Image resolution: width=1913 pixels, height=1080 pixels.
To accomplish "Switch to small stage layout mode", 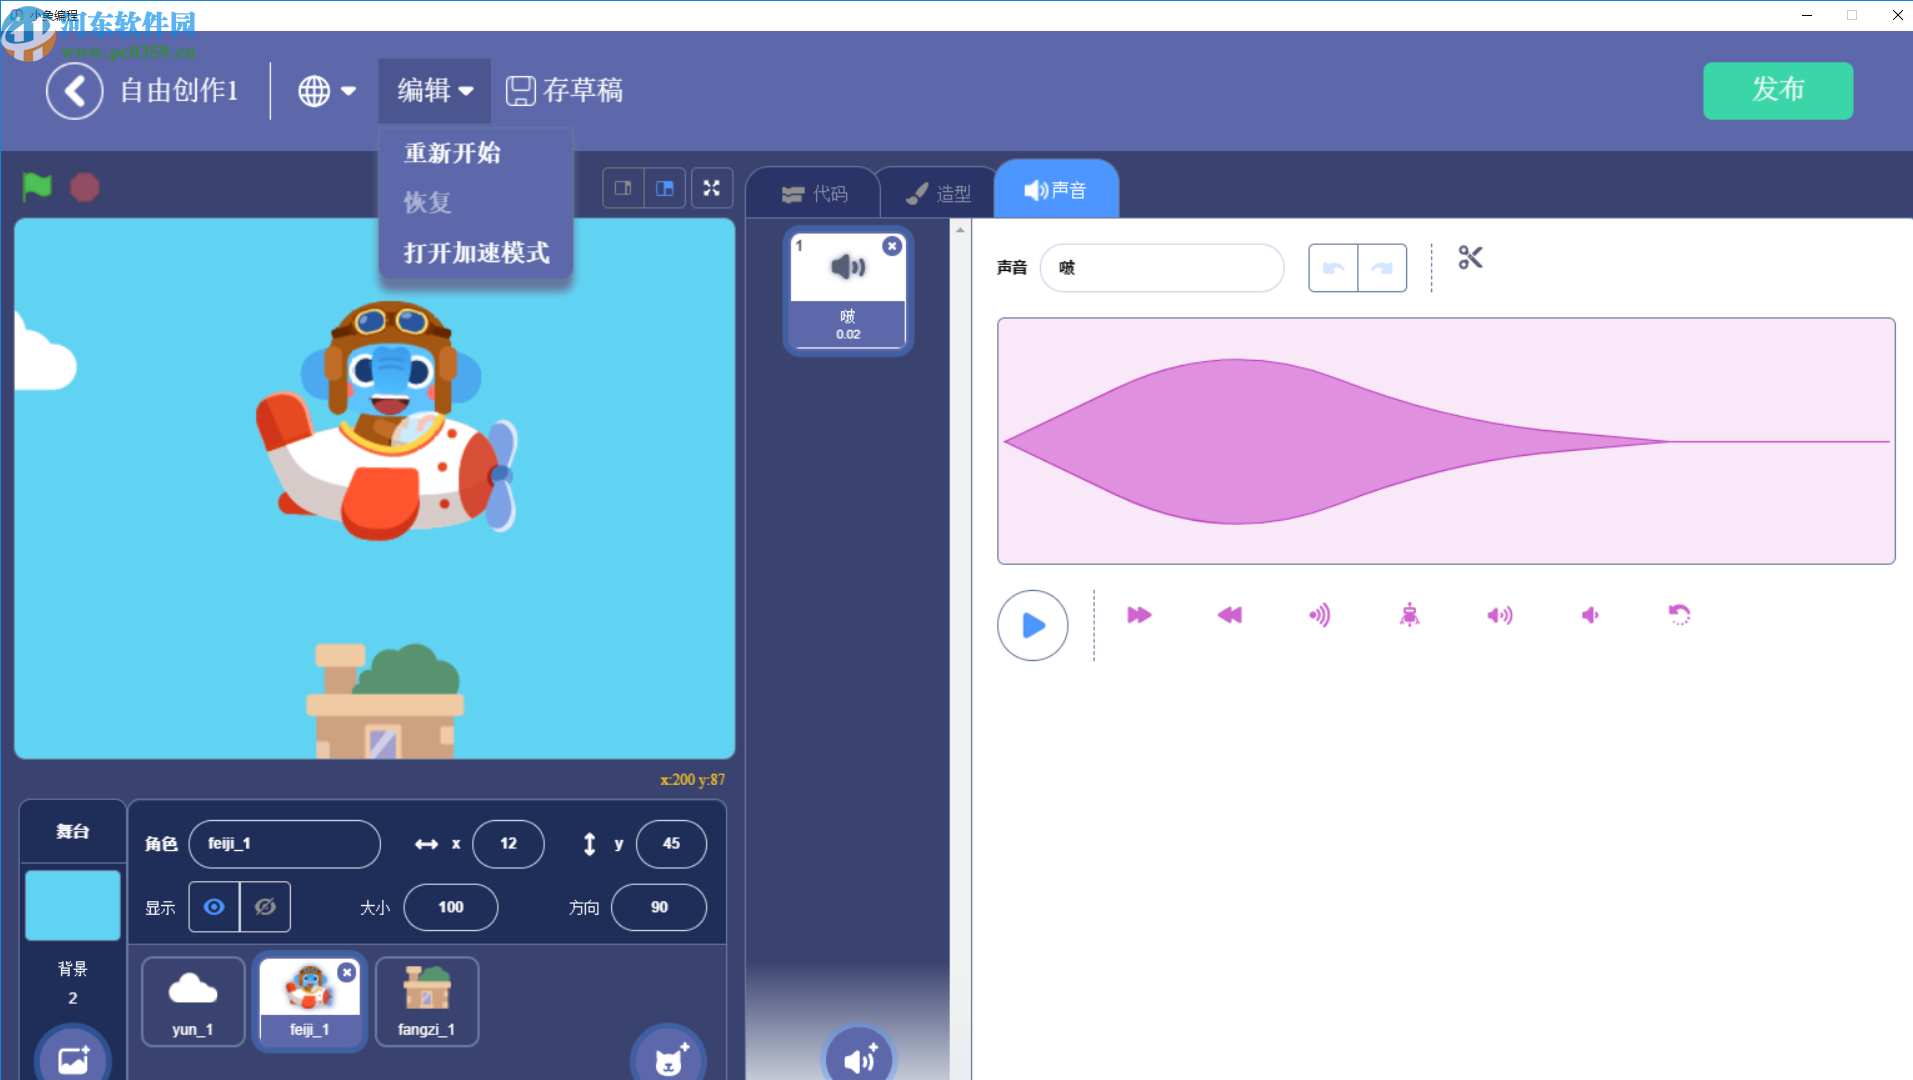I will click(x=622, y=187).
